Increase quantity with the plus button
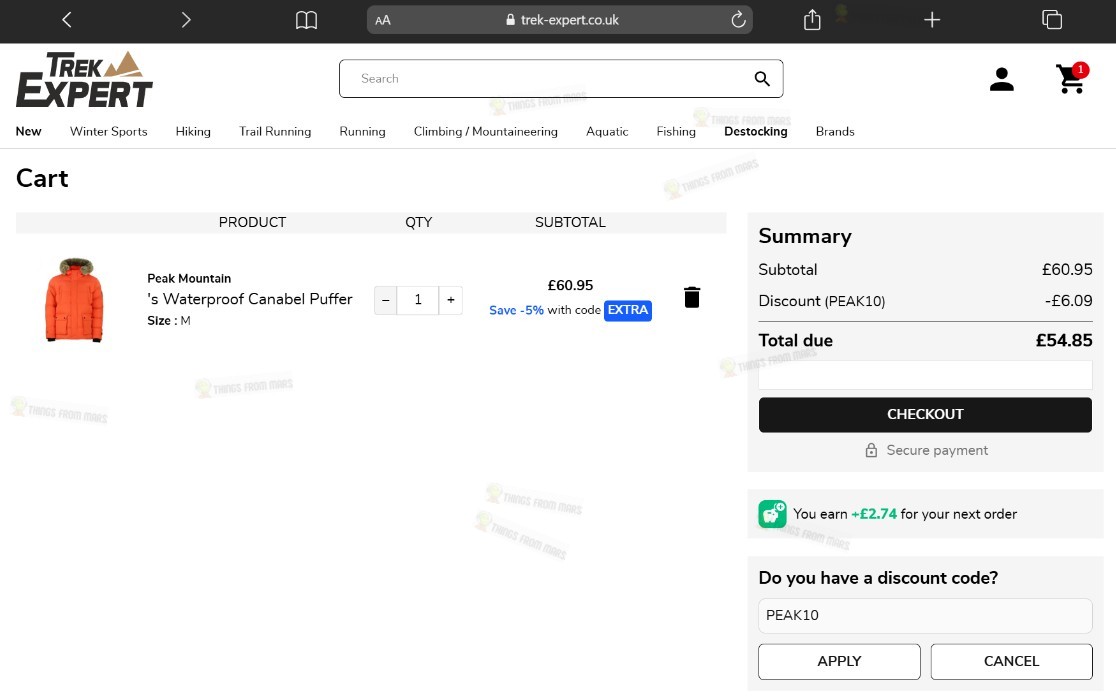Viewport: 1116px width, 697px height. (451, 300)
